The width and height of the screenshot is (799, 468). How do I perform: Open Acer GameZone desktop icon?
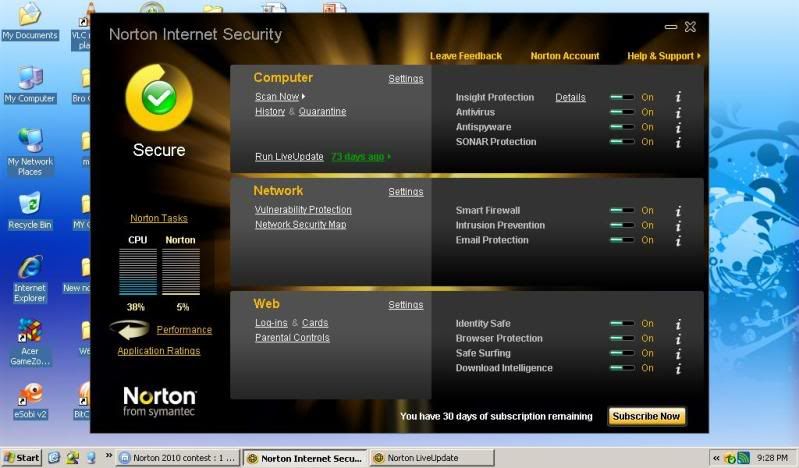pos(30,342)
